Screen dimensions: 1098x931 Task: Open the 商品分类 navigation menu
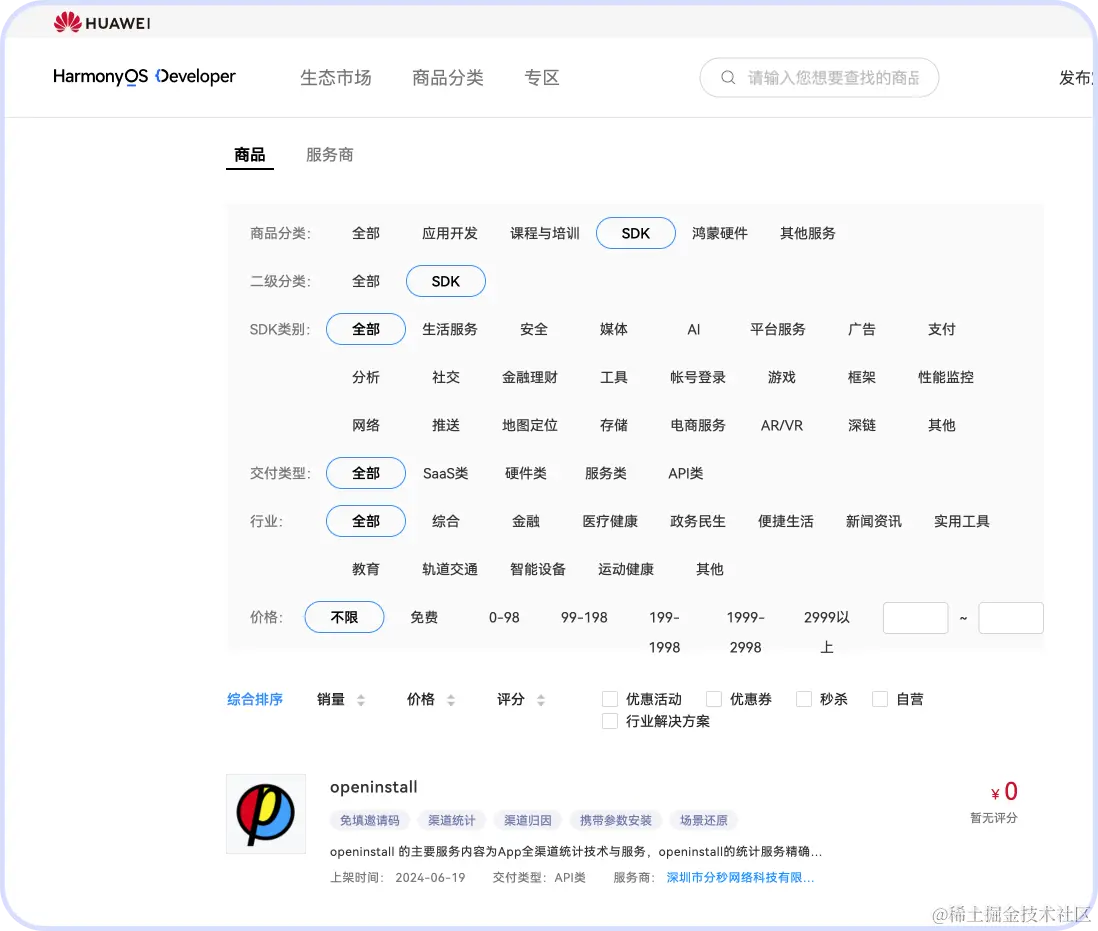[x=448, y=78]
